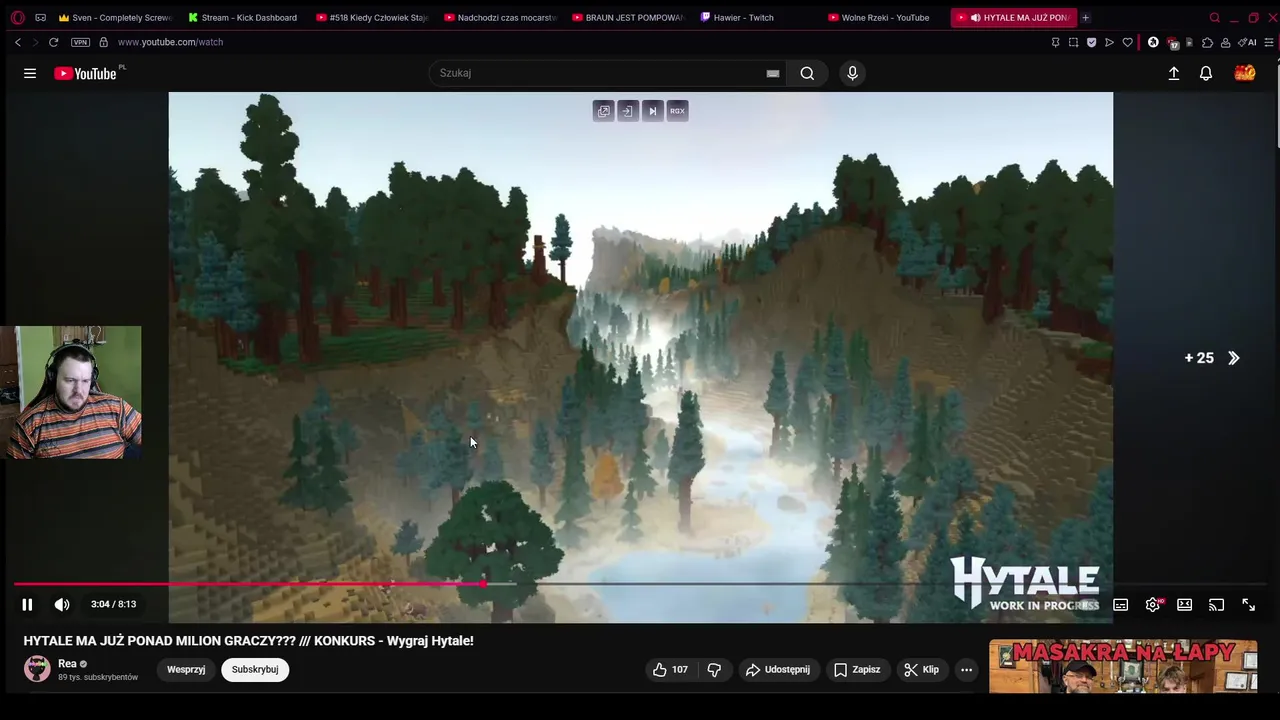Open the upload video icon
The image size is (1280, 720).
pyautogui.click(x=1174, y=73)
